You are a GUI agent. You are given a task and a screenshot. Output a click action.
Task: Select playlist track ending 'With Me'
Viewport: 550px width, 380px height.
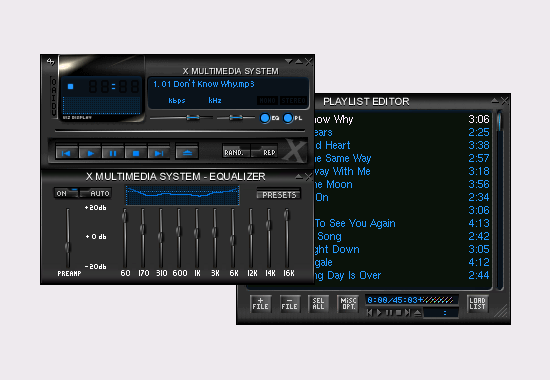pos(401,171)
